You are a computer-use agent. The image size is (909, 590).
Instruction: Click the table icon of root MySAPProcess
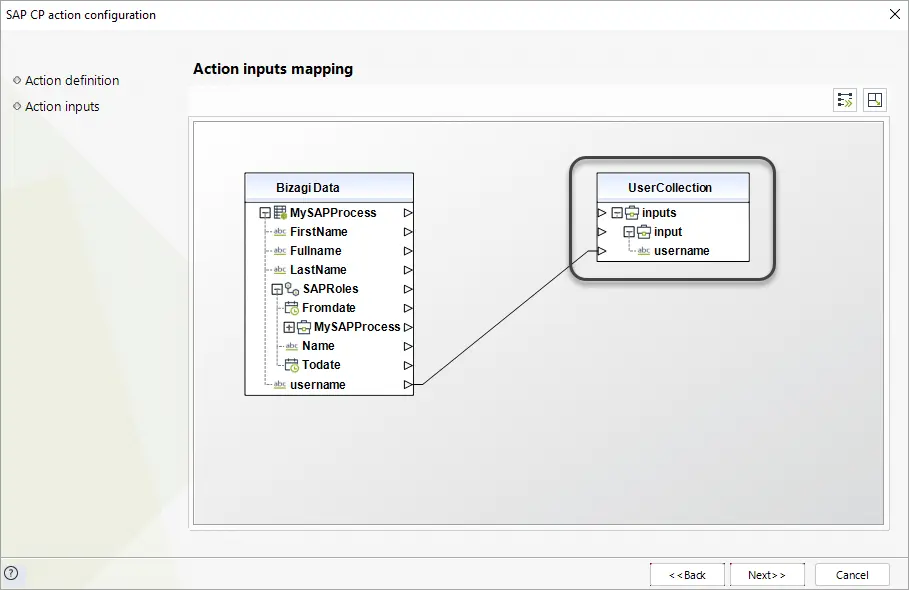pyautogui.click(x=280, y=213)
